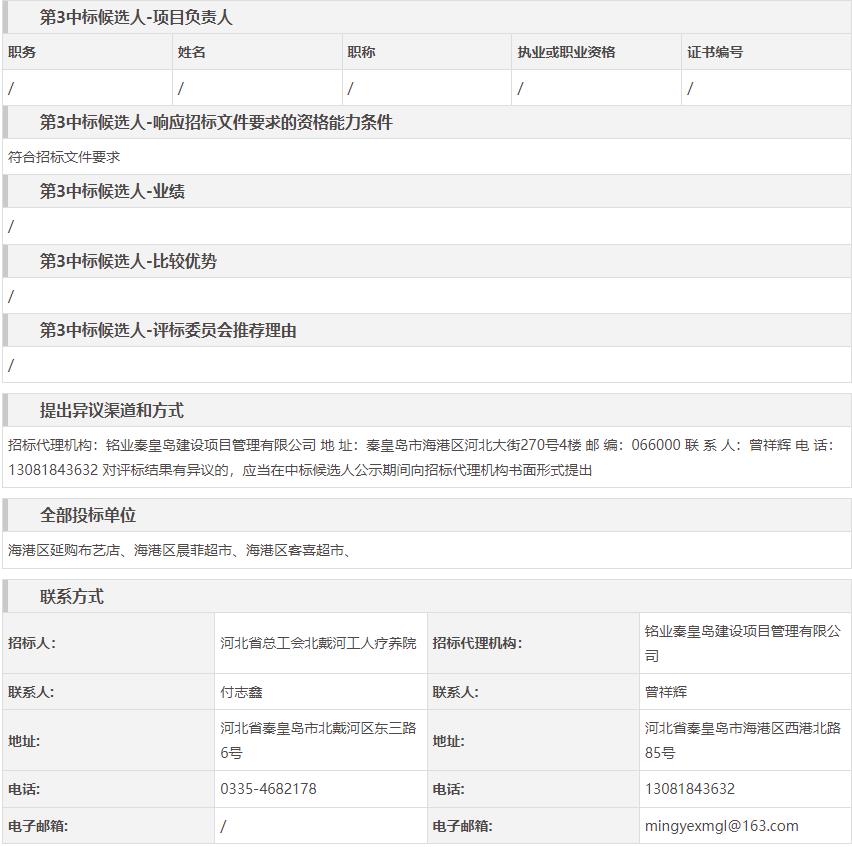The image size is (852, 847).
Task: Select the agency address ending 西港北路85号
Action: (742, 740)
